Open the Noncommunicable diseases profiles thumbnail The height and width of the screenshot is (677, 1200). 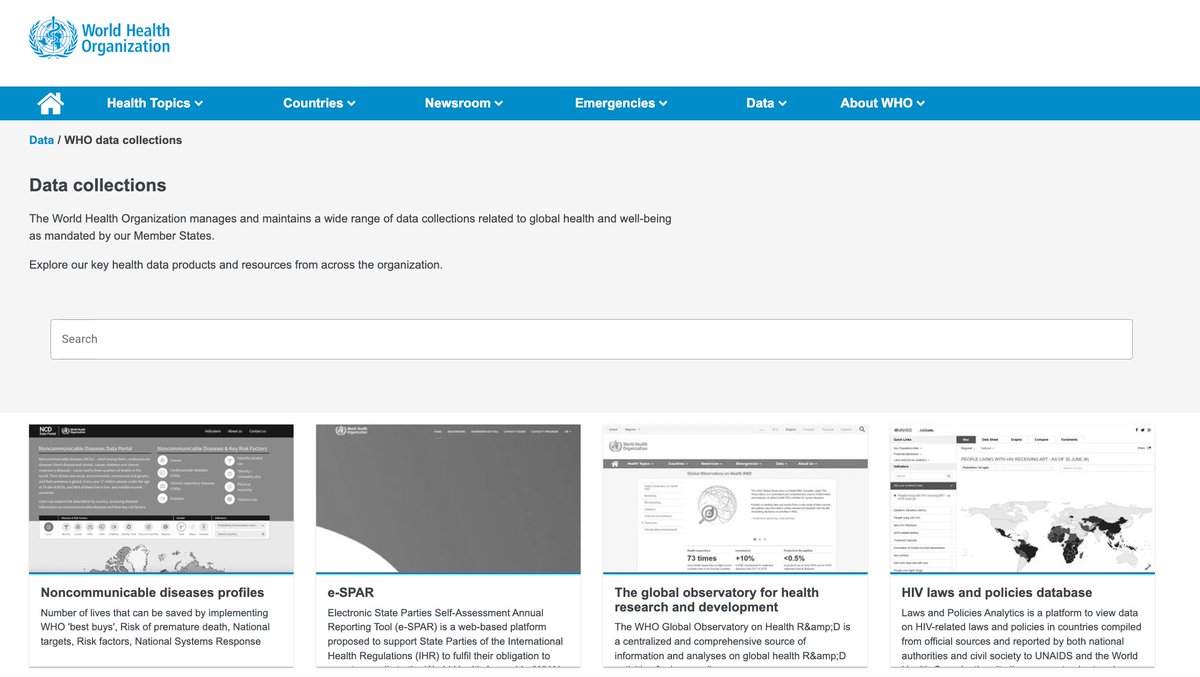[x=162, y=499]
